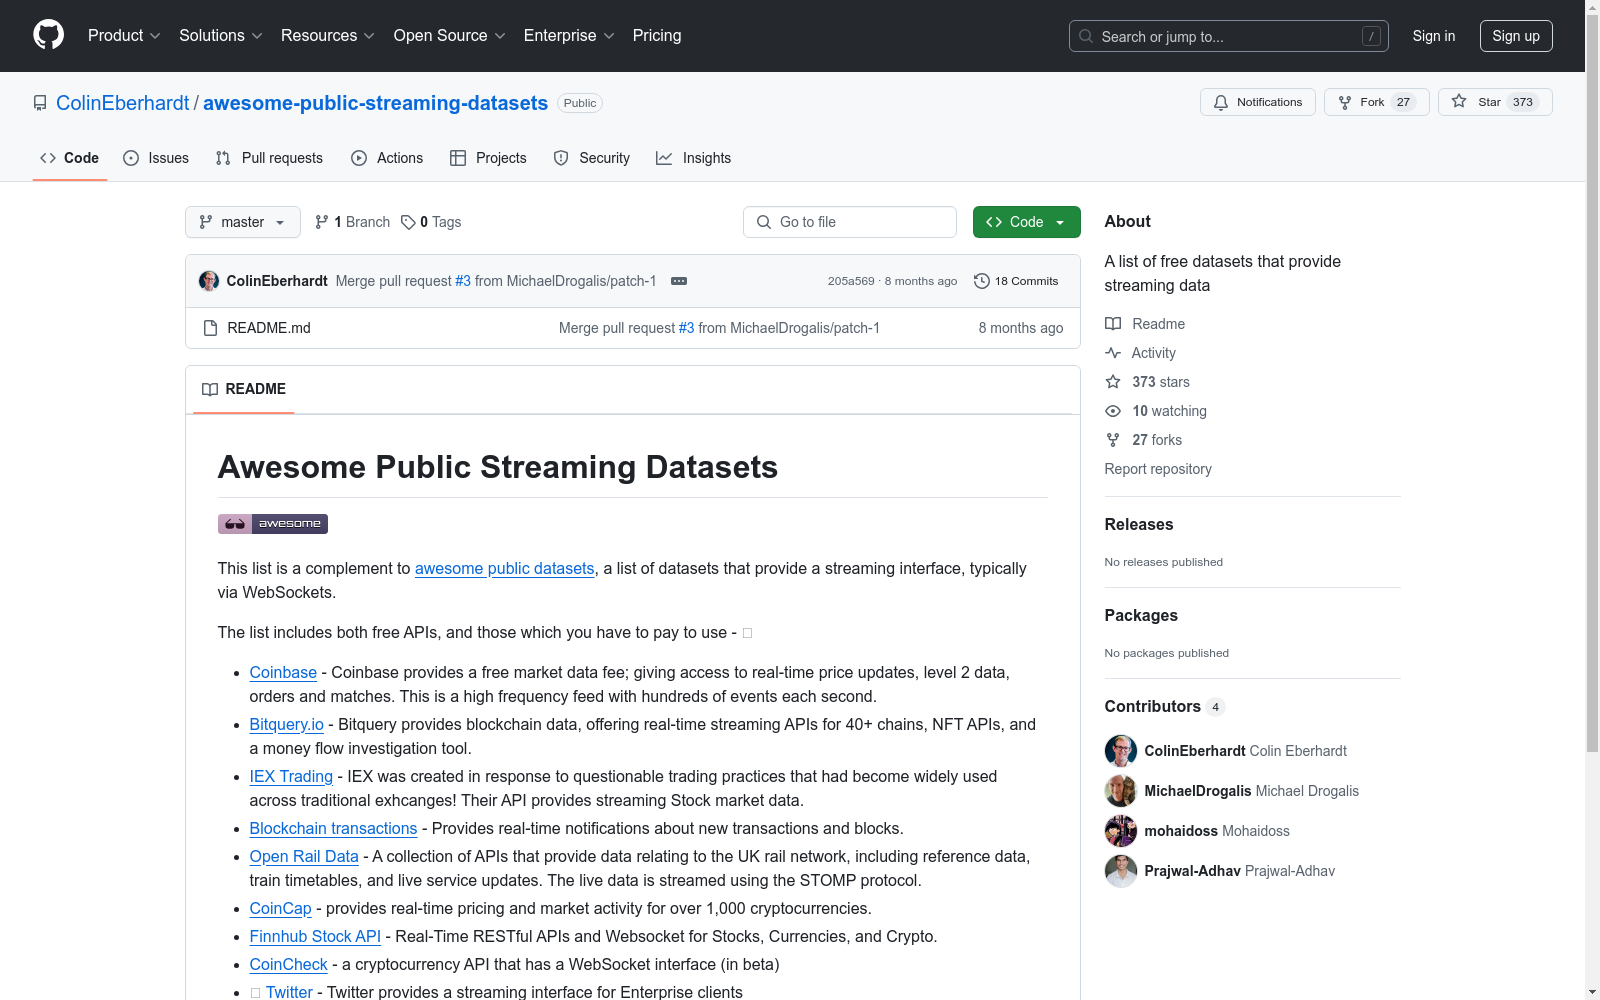Click the eye icon beside 10 watching
This screenshot has width=1600, height=1000.
point(1113,411)
